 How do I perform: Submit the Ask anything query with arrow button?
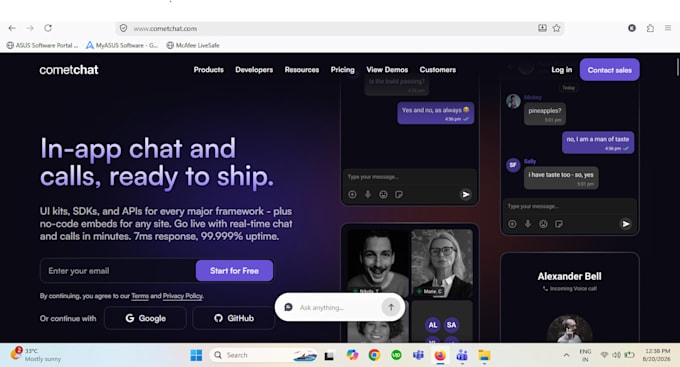(x=391, y=307)
